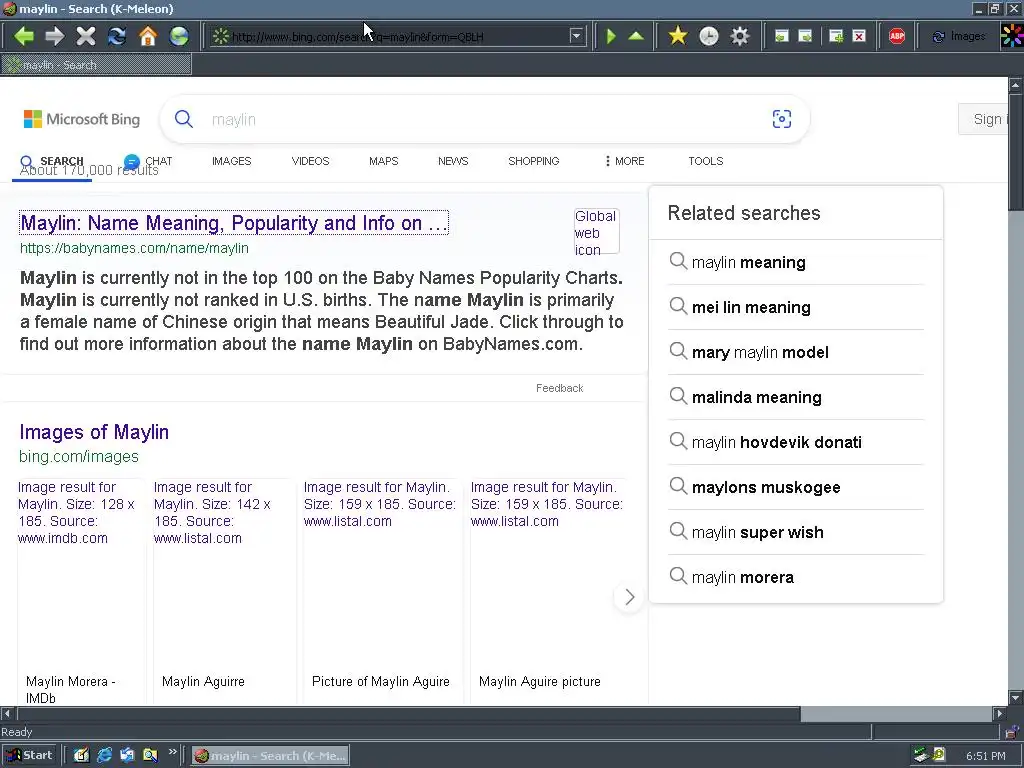Launch Internet Explorer from quick launch
The image size is (1024, 768).
(x=104, y=756)
